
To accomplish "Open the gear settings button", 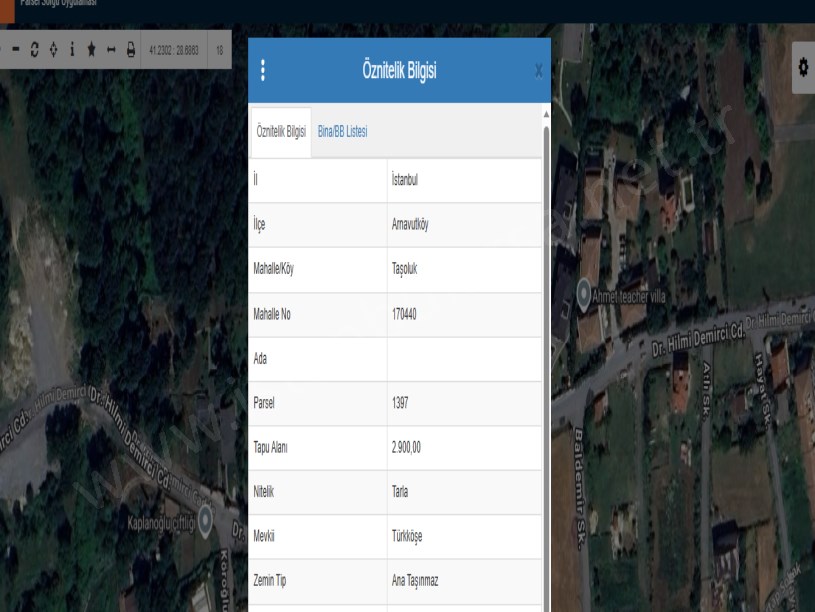I will [802, 65].
